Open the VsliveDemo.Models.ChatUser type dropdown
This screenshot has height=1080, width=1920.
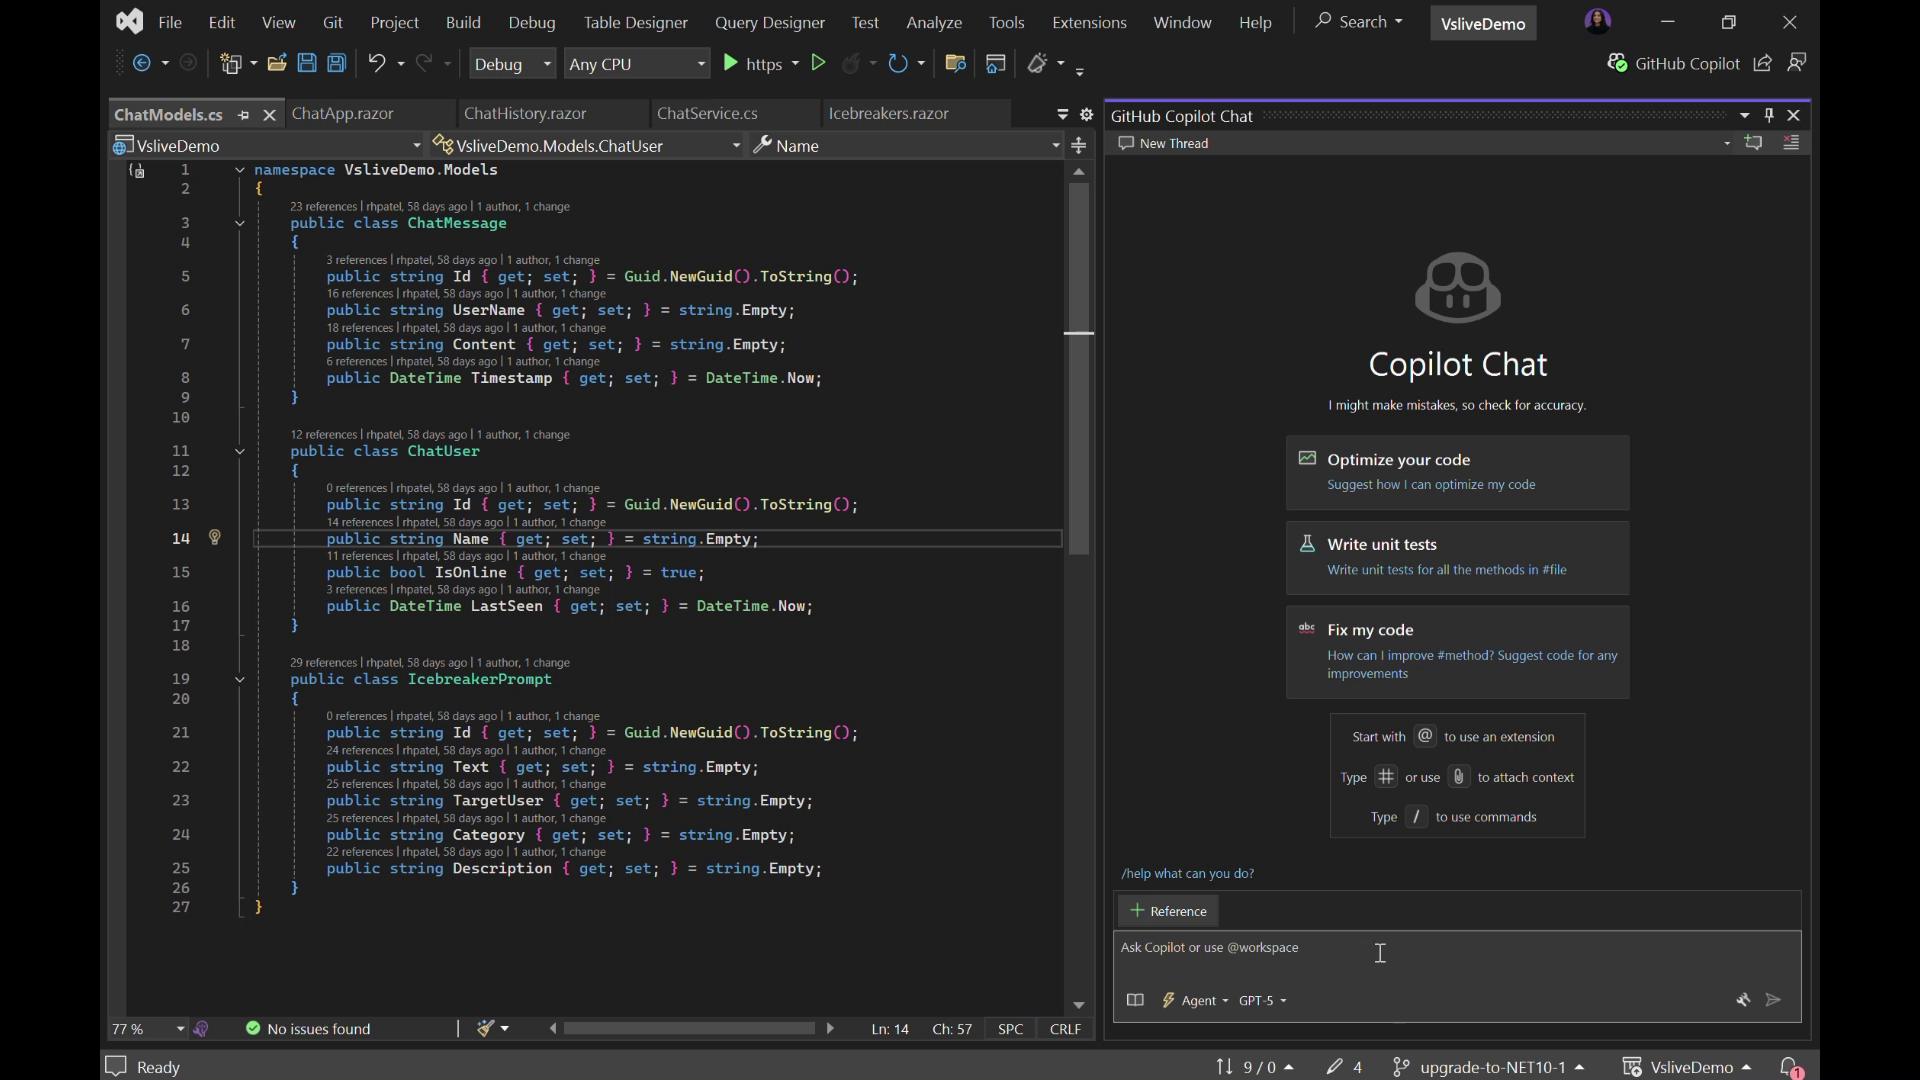[x=588, y=146]
